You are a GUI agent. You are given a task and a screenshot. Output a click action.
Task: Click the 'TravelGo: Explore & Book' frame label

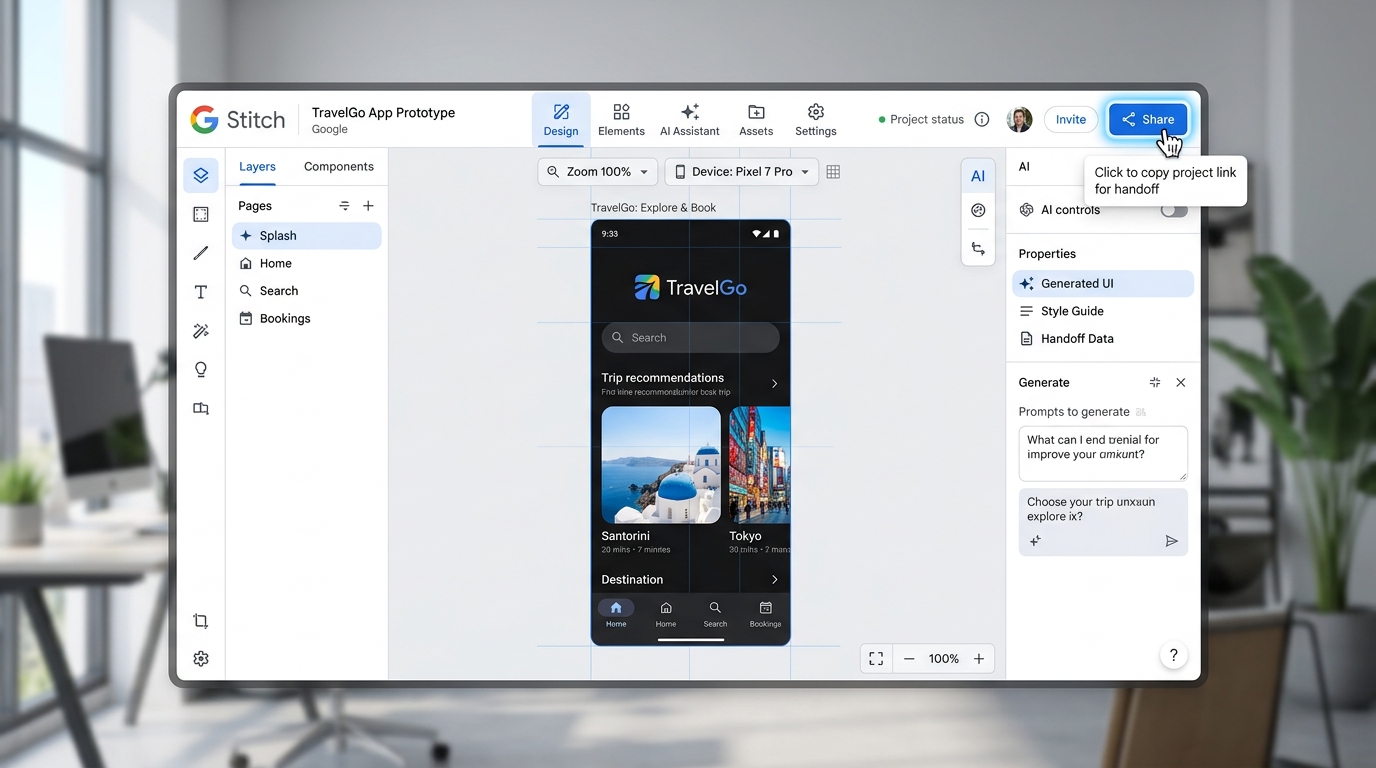point(653,208)
